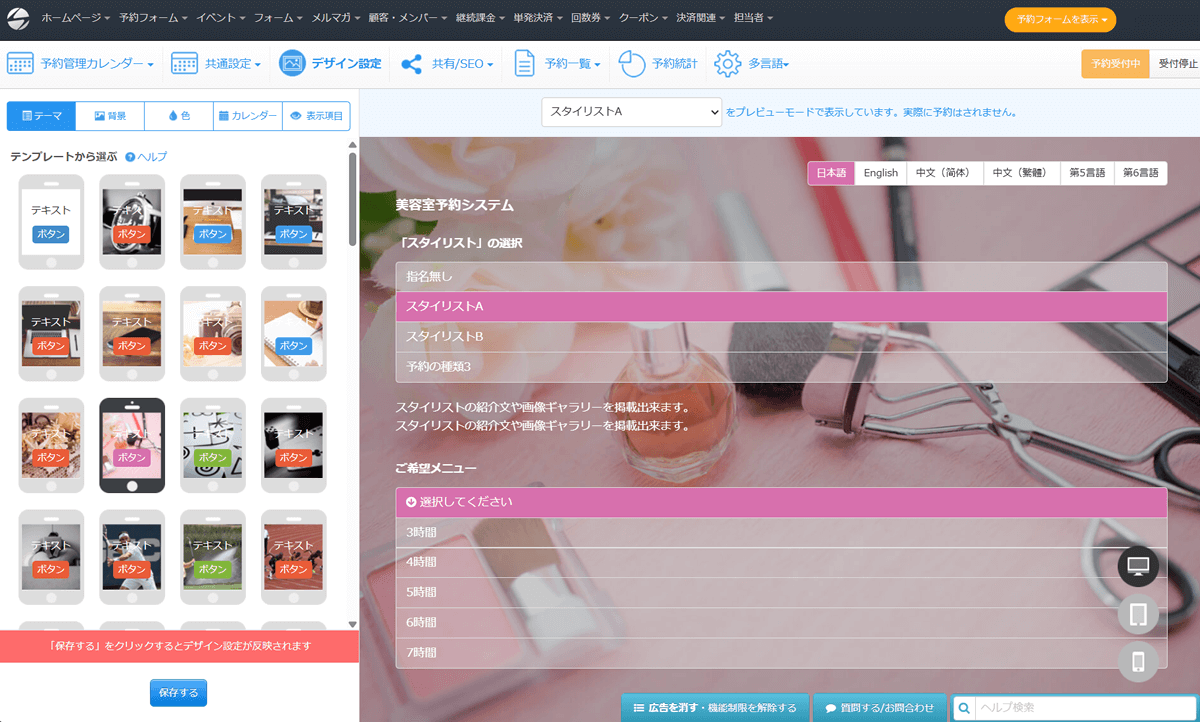Open the スタイリストA preview dropdown
1200x722 pixels.
(631, 112)
